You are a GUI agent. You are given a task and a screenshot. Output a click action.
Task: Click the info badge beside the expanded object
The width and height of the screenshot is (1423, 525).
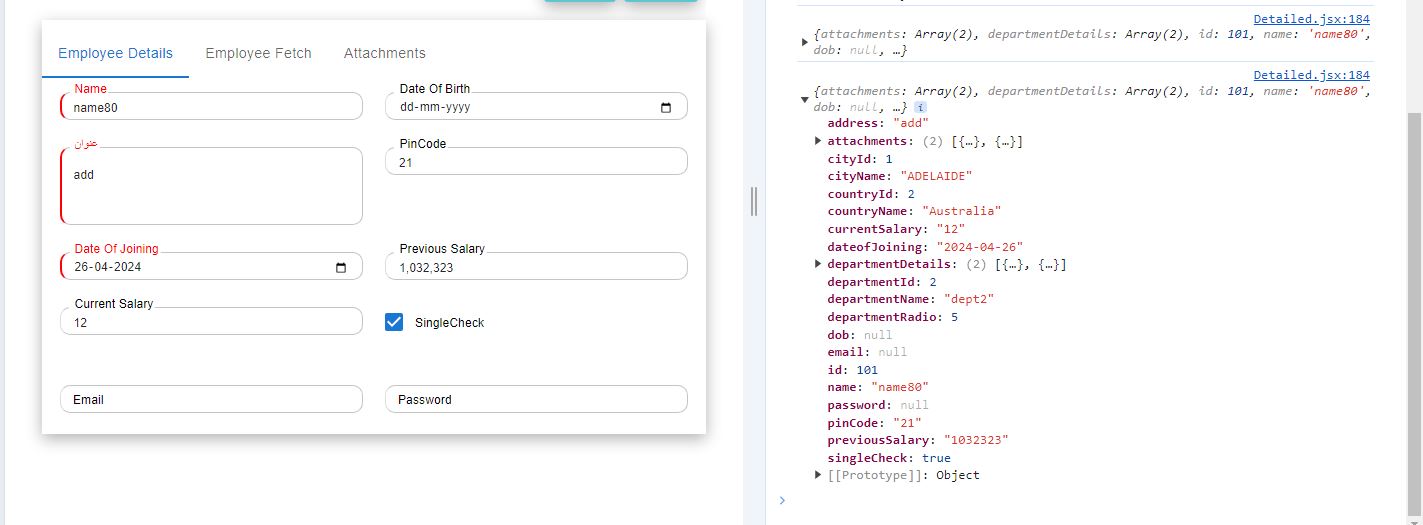(920, 107)
